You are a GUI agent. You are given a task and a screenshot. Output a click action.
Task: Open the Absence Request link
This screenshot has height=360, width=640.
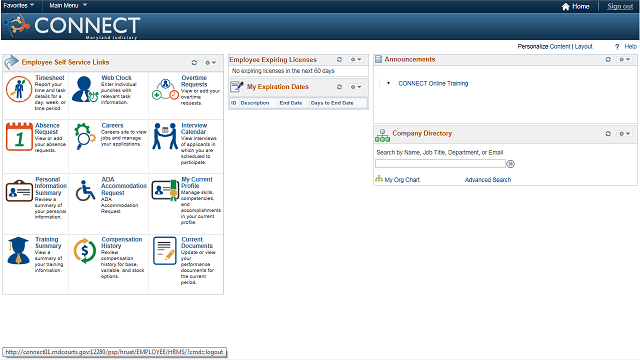[47, 129]
